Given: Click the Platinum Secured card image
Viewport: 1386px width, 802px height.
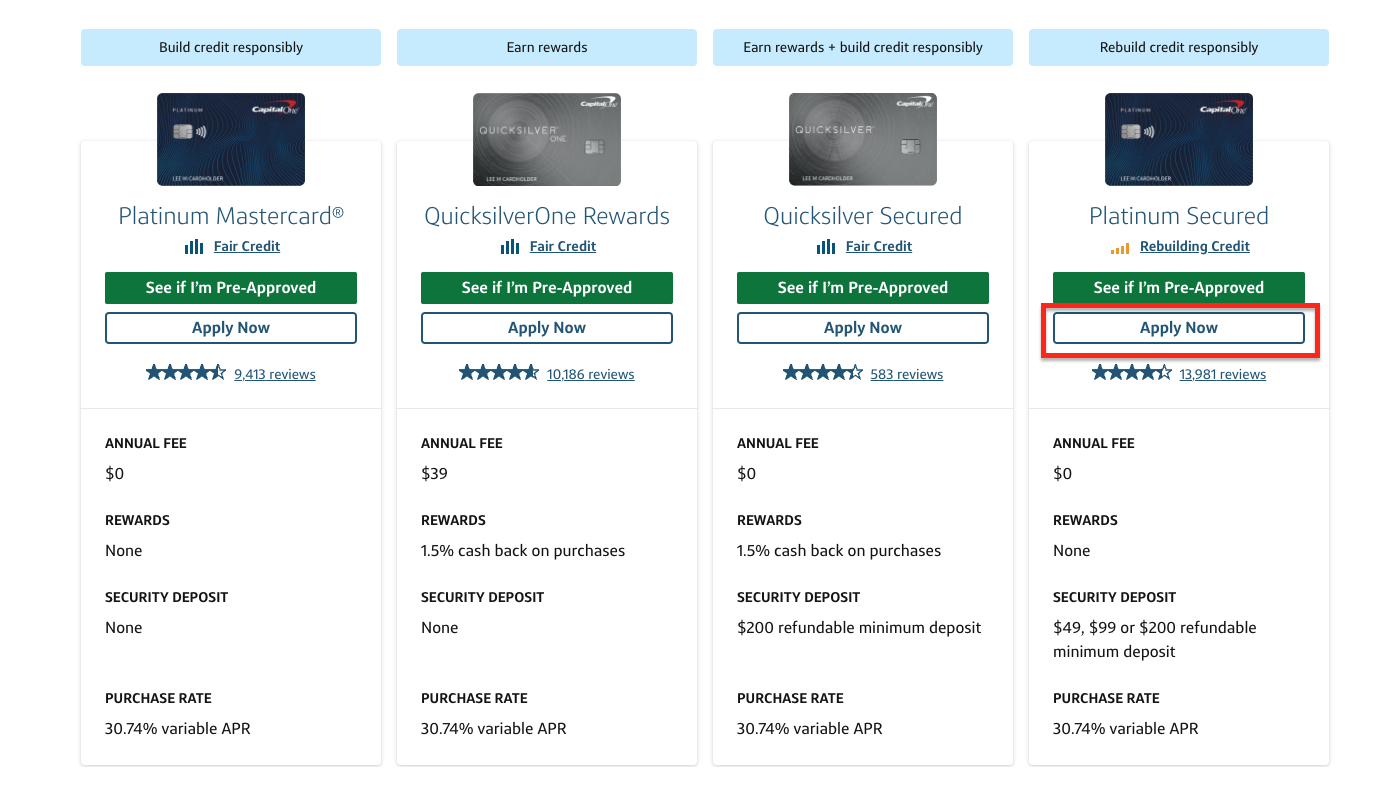Looking at the screenshot, I should pos(1179,139).
